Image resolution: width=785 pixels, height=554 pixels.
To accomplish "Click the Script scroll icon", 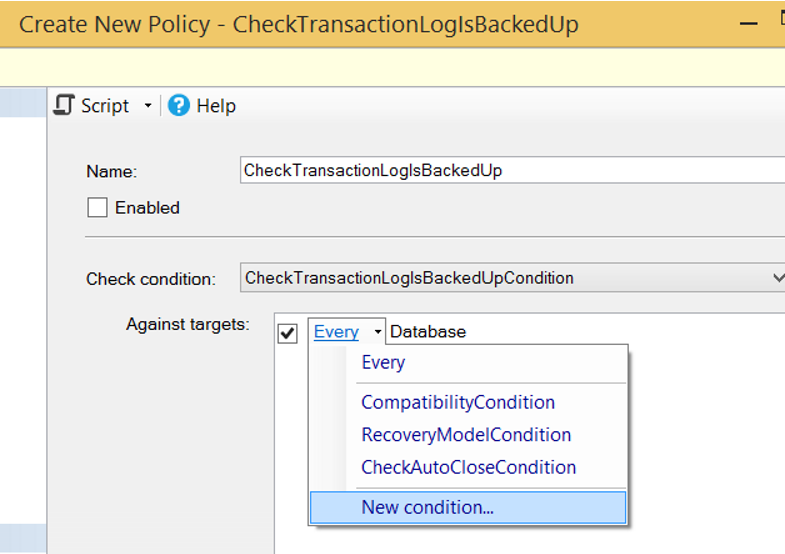I will (x=64, y=106).
